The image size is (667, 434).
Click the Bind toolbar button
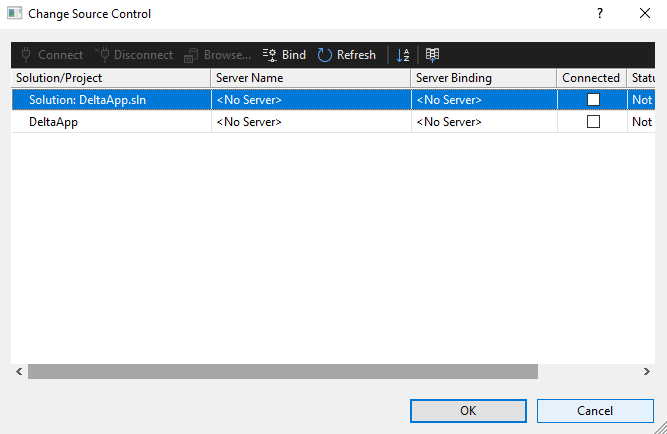point(284,55)
